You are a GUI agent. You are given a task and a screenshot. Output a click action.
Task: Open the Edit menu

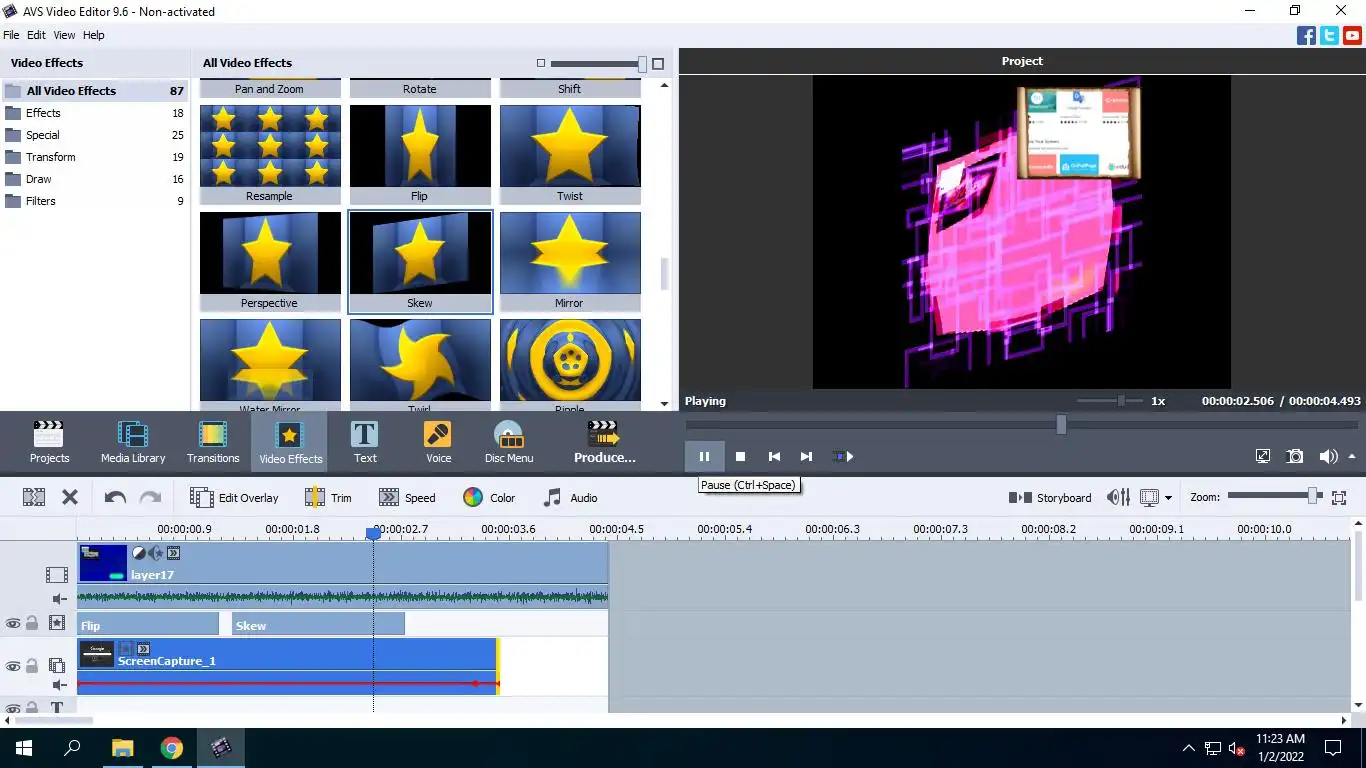[36, 35]
